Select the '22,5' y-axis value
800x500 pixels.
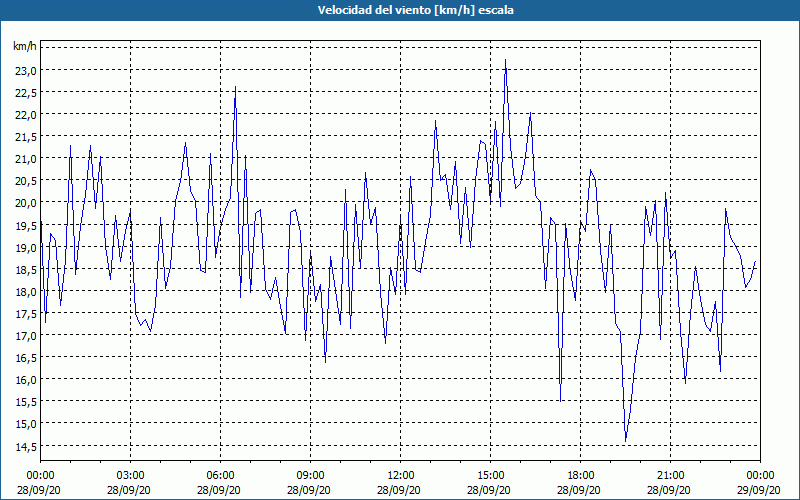pos(27,93)
